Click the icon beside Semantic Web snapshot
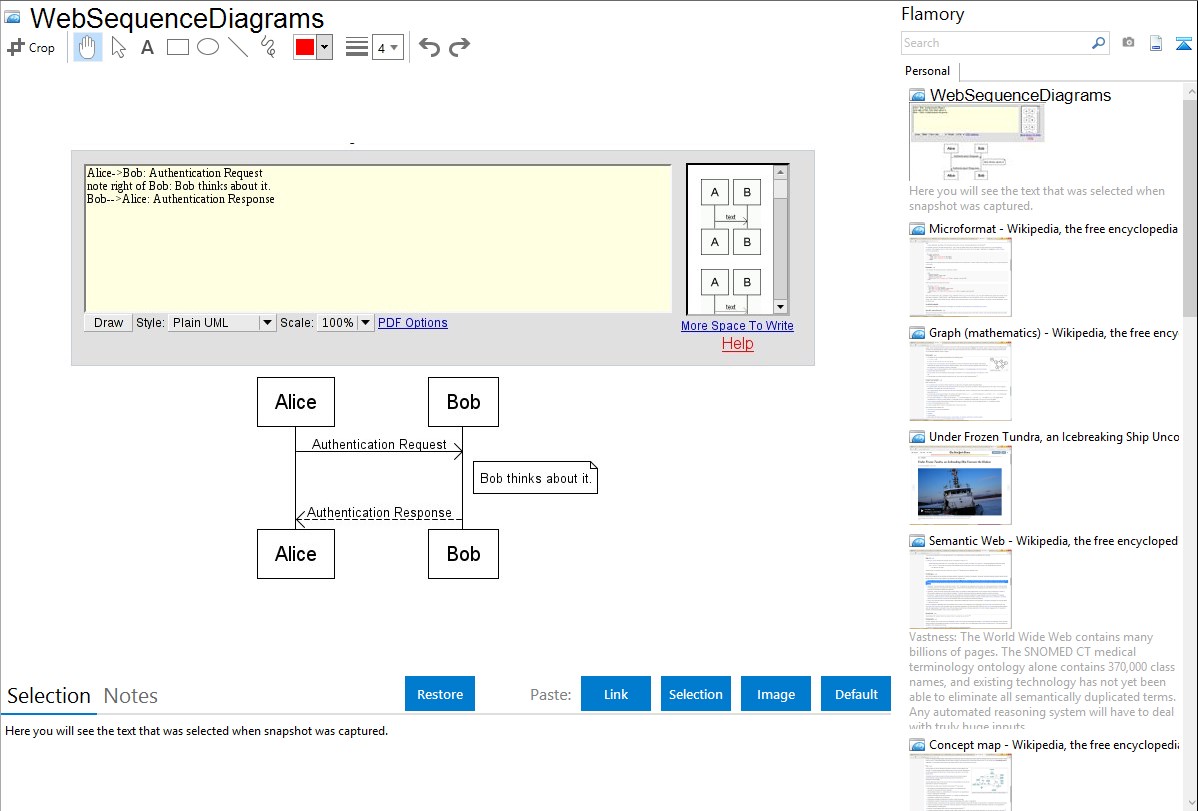Viewport: 1198px width, 811px height. click(x=917, y=541)
